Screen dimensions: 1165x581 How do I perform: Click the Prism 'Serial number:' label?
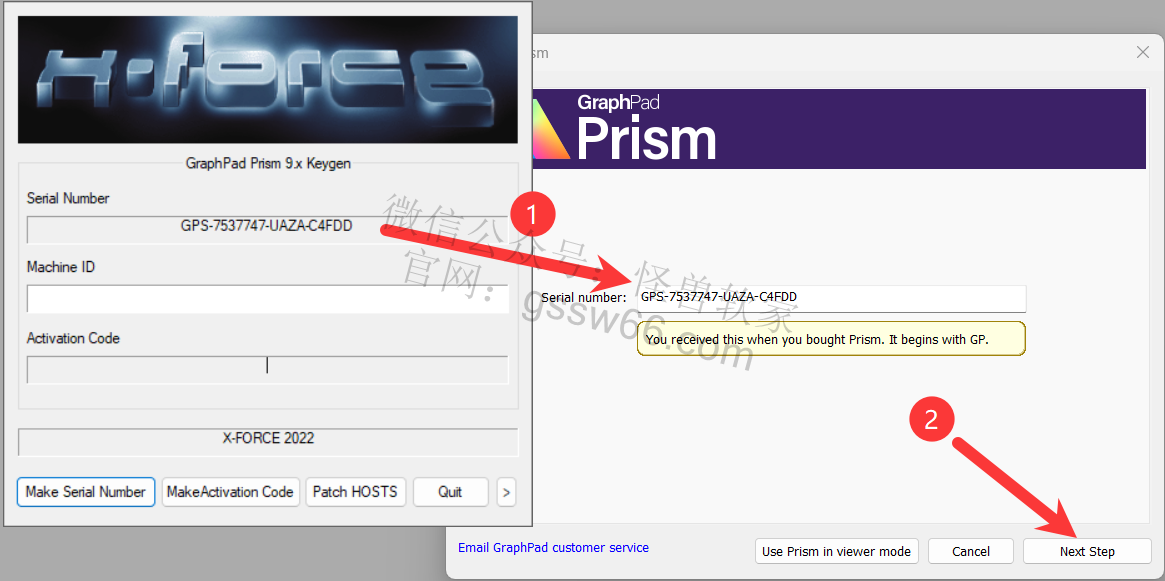tap(584, 297)
